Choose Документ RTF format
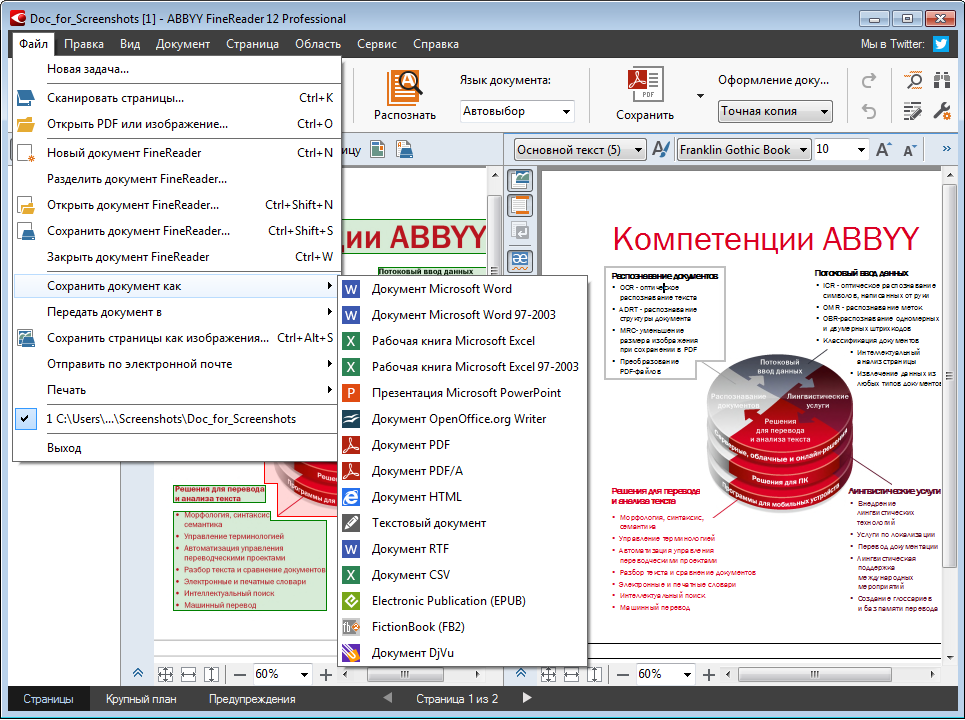This screenshot has height=720, width=965. tap(462, 549)
